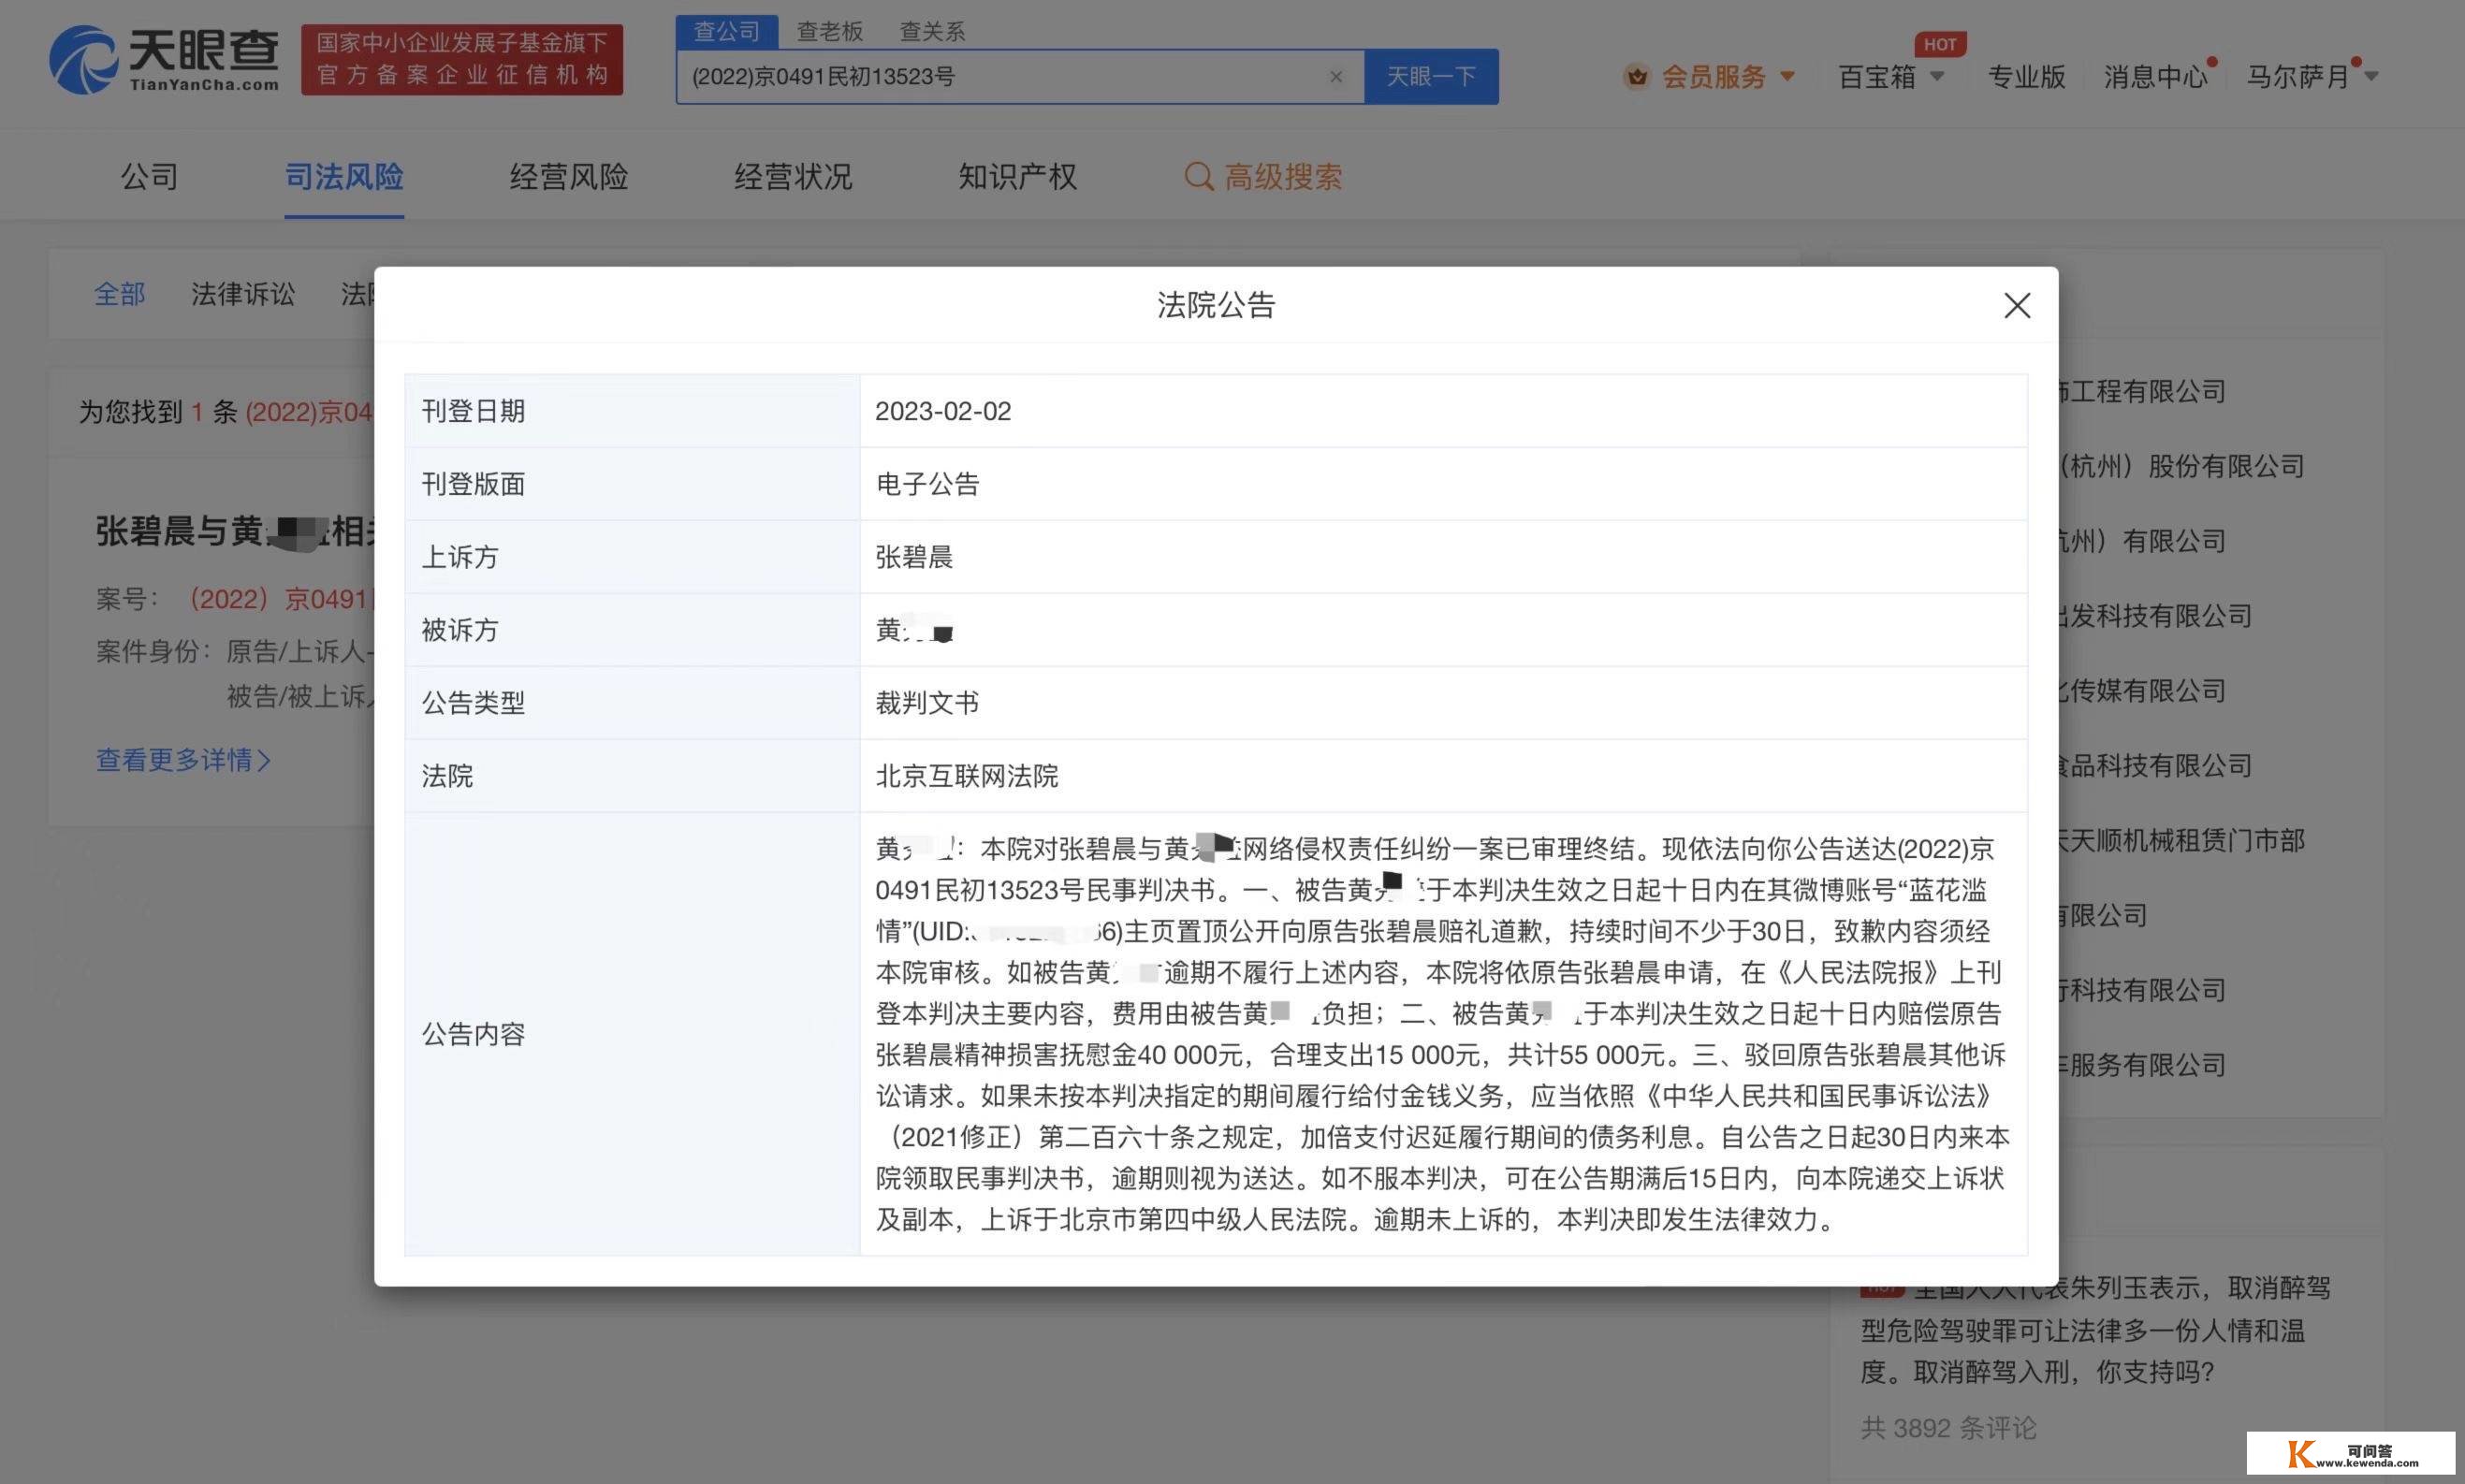Click the magnifier icon next to 高级搜索
The width and height of the screenshot is (2465, 1484).
point(1198,177)
